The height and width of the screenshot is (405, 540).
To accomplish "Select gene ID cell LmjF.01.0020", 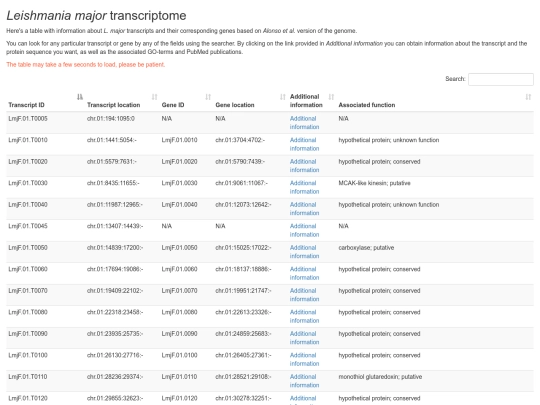I will pos(179,162).
